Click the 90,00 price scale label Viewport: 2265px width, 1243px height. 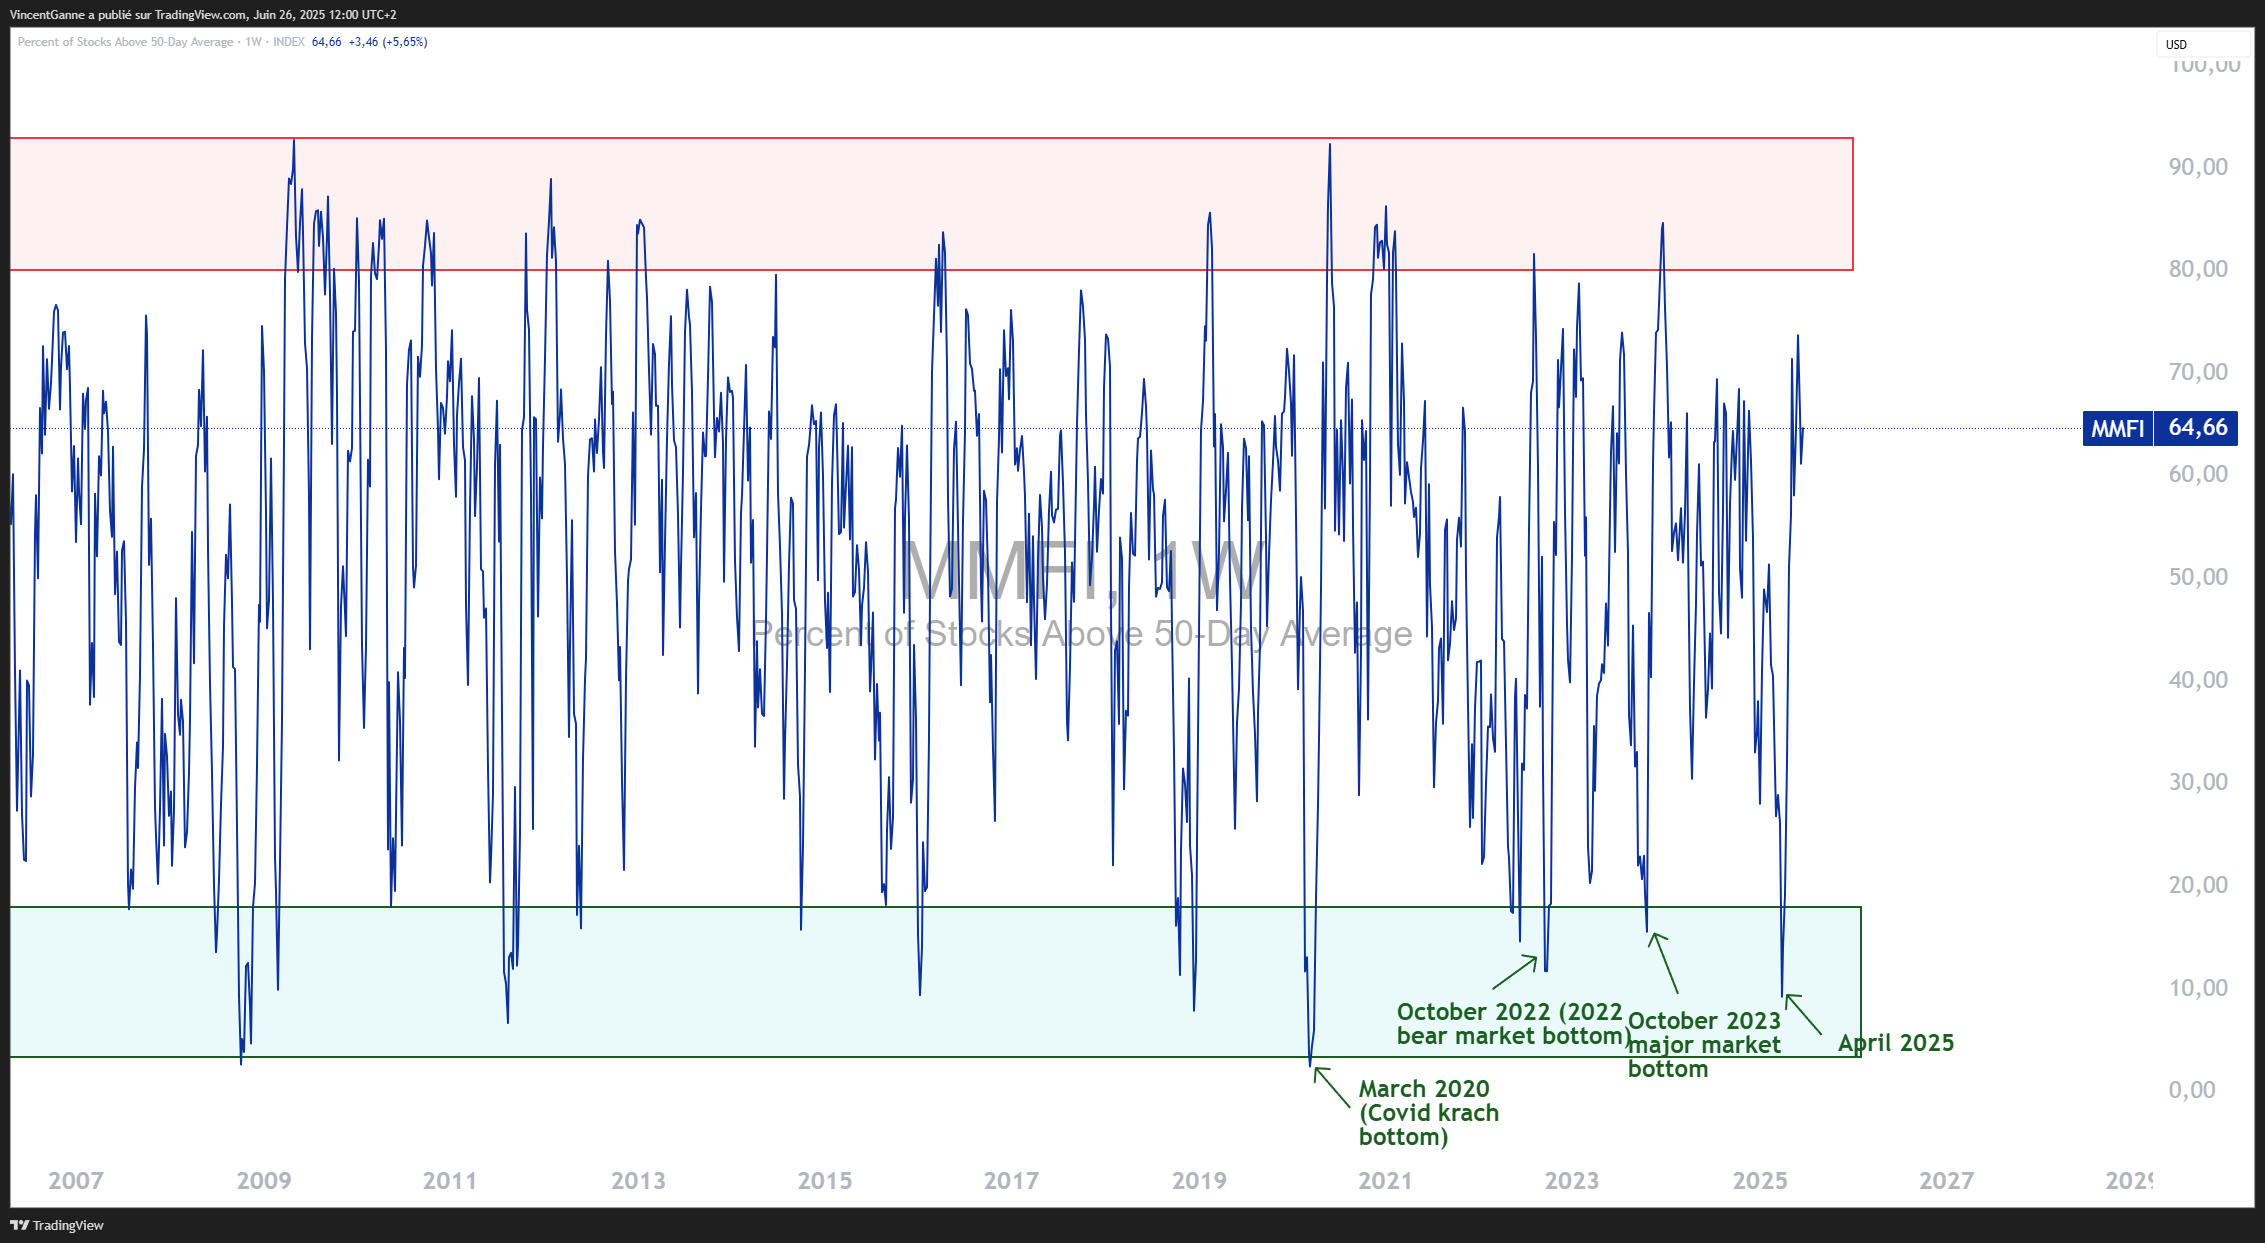coord(2198,167)
